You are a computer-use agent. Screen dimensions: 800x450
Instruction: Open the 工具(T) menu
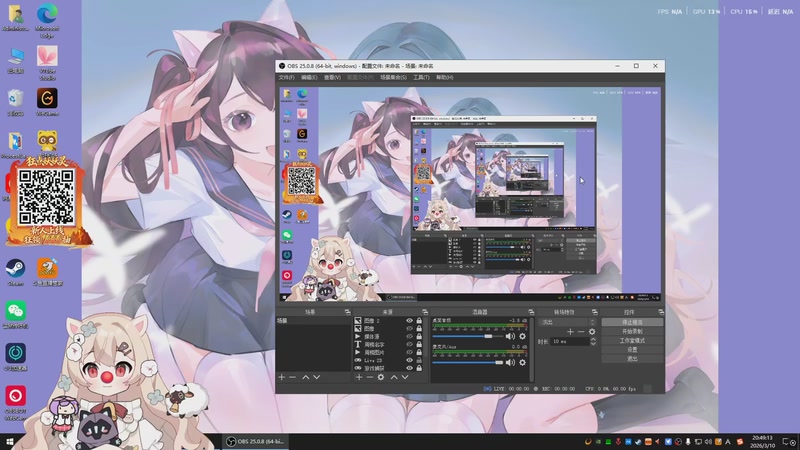pos(421,78)
